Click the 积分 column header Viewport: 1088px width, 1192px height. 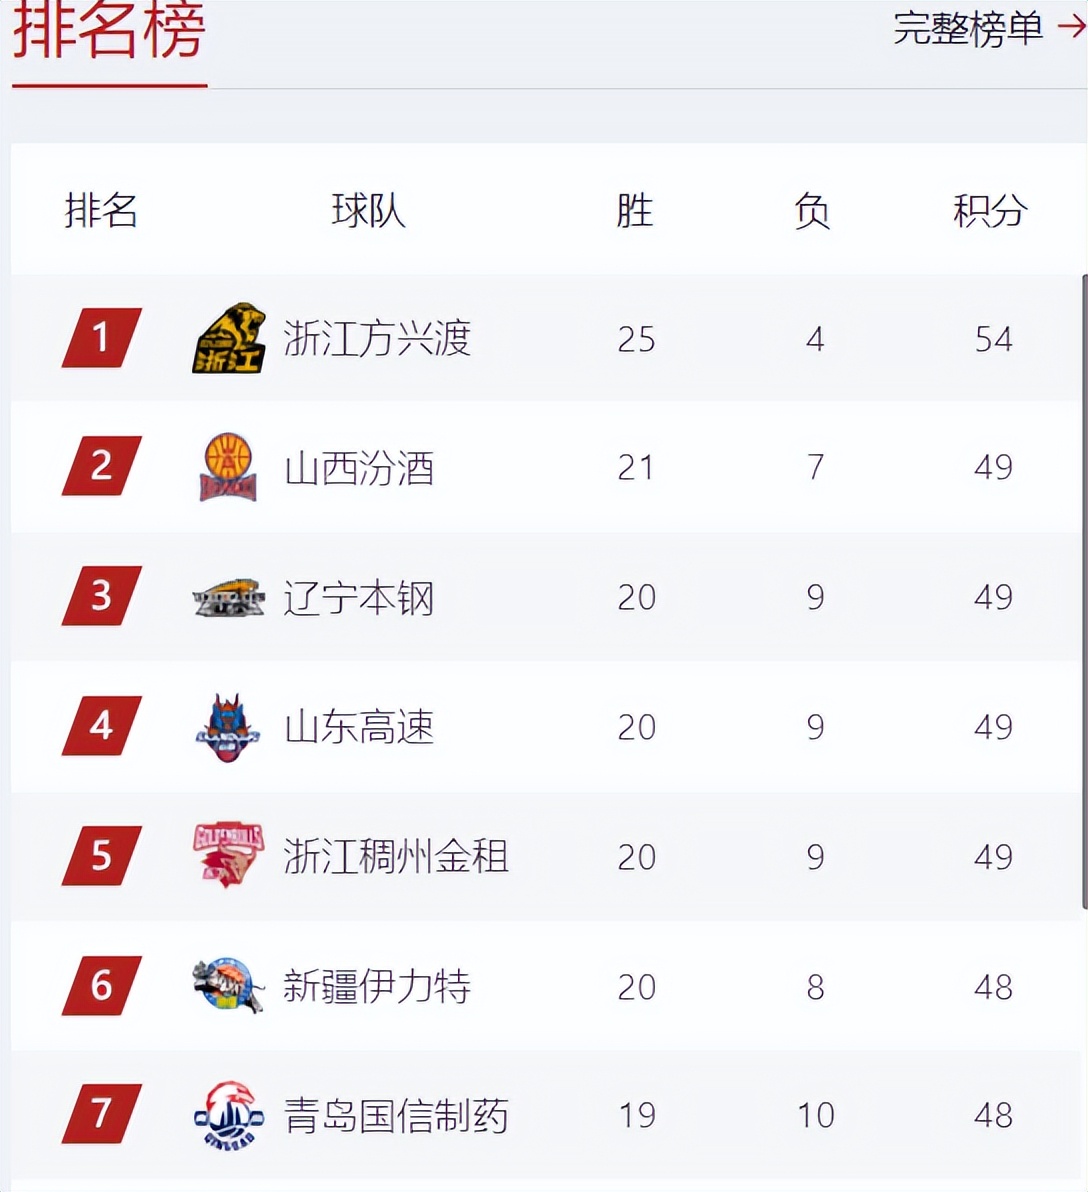click(x=990, y=211)
